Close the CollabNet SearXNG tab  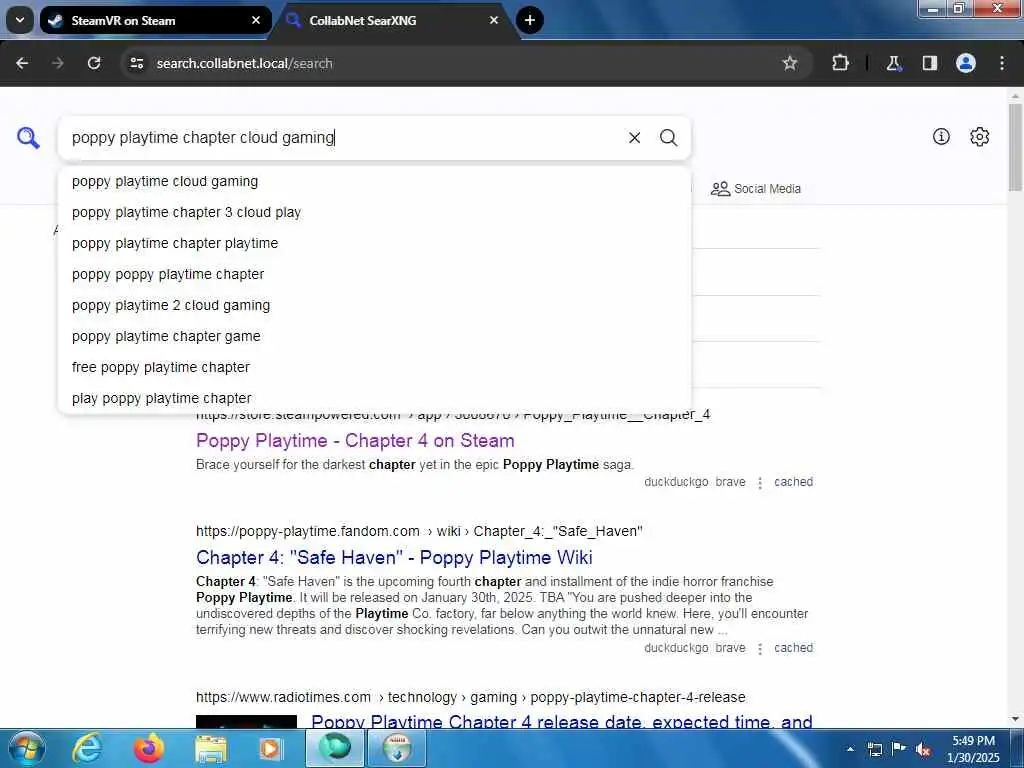pos(494,20)
